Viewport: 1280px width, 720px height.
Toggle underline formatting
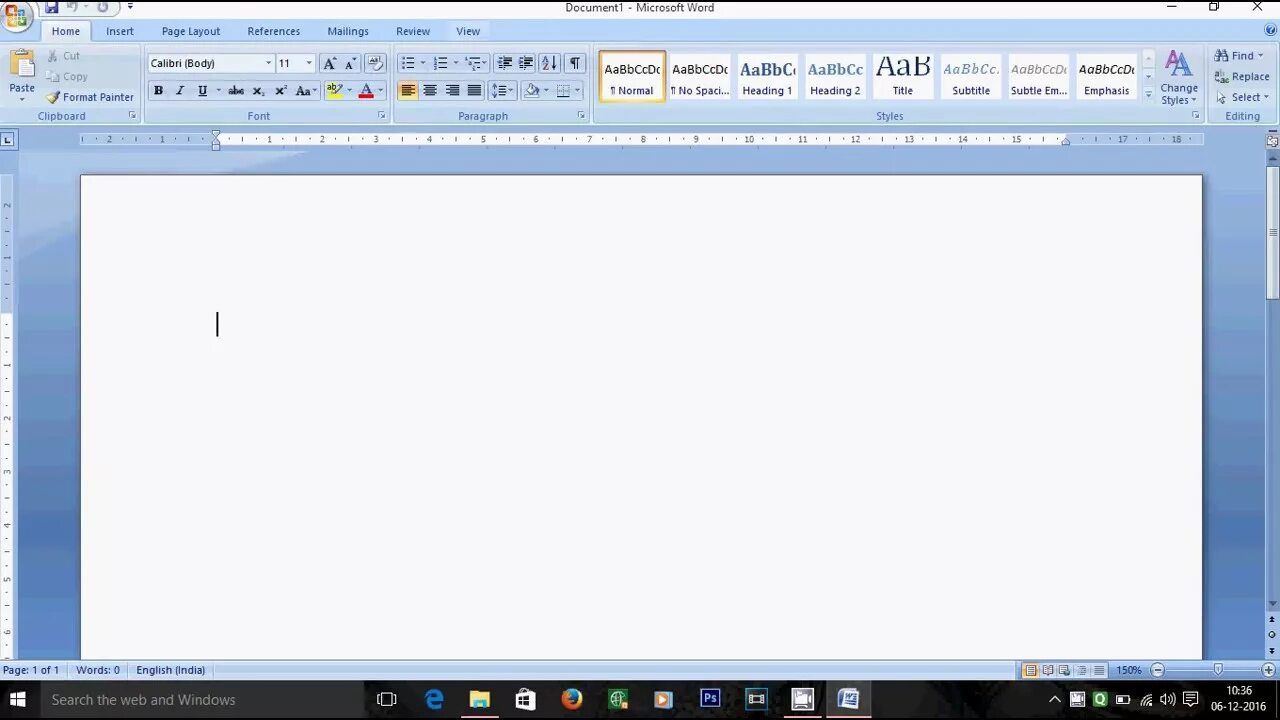click(x=202, y=91)
